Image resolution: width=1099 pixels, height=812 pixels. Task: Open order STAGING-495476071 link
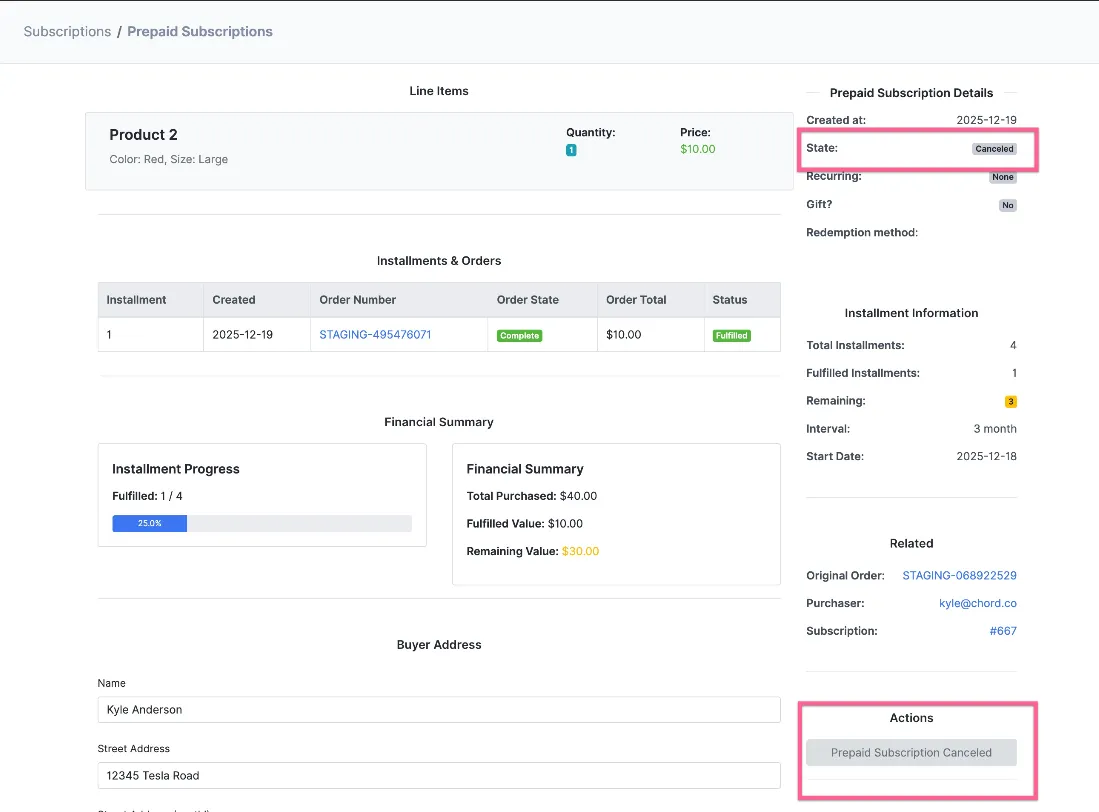375,335
